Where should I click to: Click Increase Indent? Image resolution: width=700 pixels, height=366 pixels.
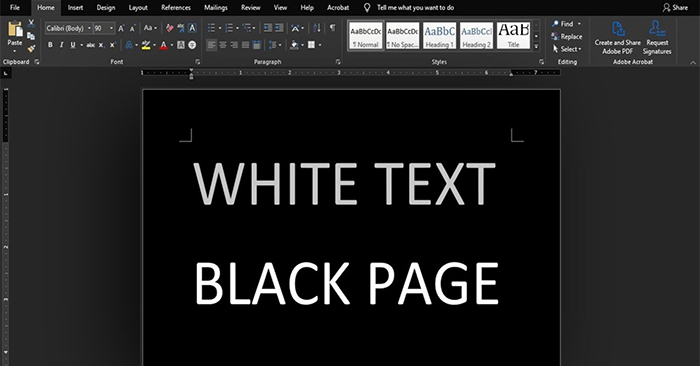tap(279, 28)
